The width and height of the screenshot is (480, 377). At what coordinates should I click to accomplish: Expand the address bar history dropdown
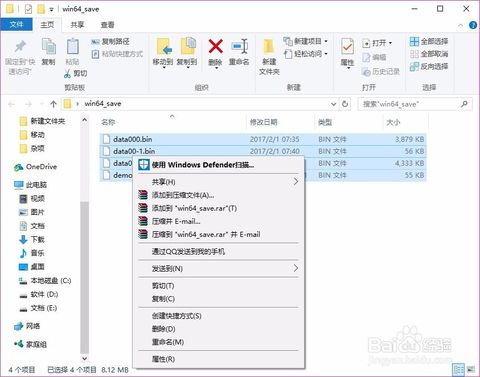click(333, 104)
